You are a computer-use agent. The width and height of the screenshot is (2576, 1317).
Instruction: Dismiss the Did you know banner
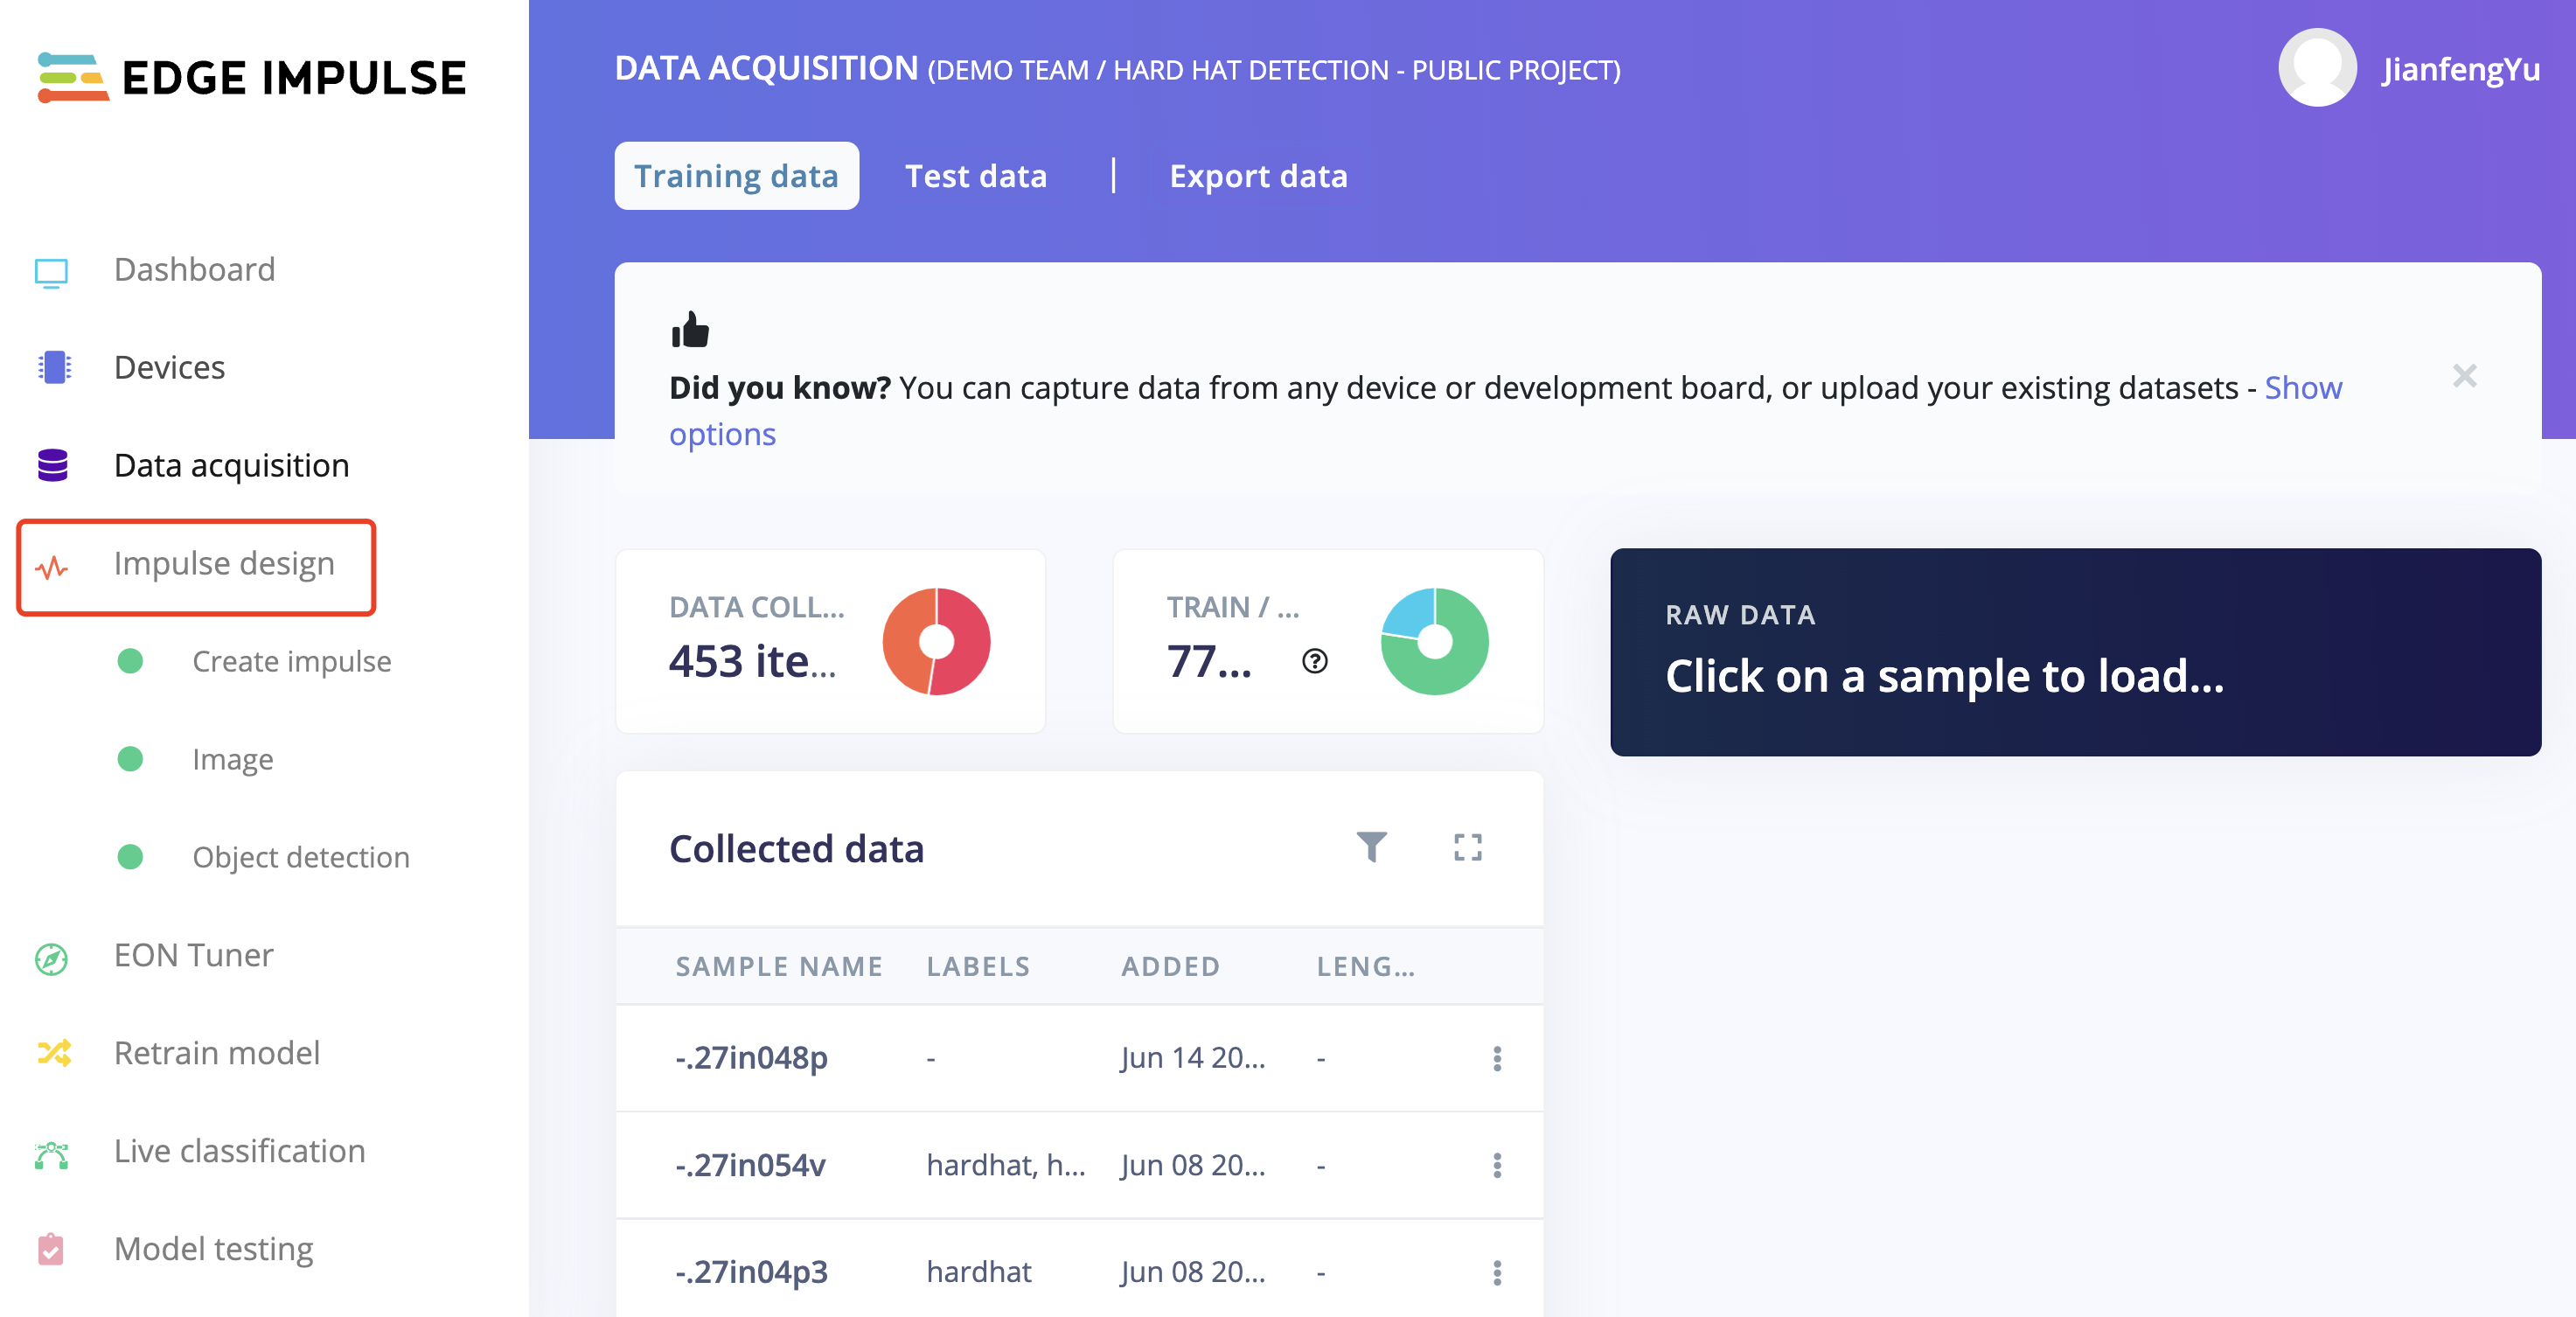pyautogui.click(x=2464, y=376)
